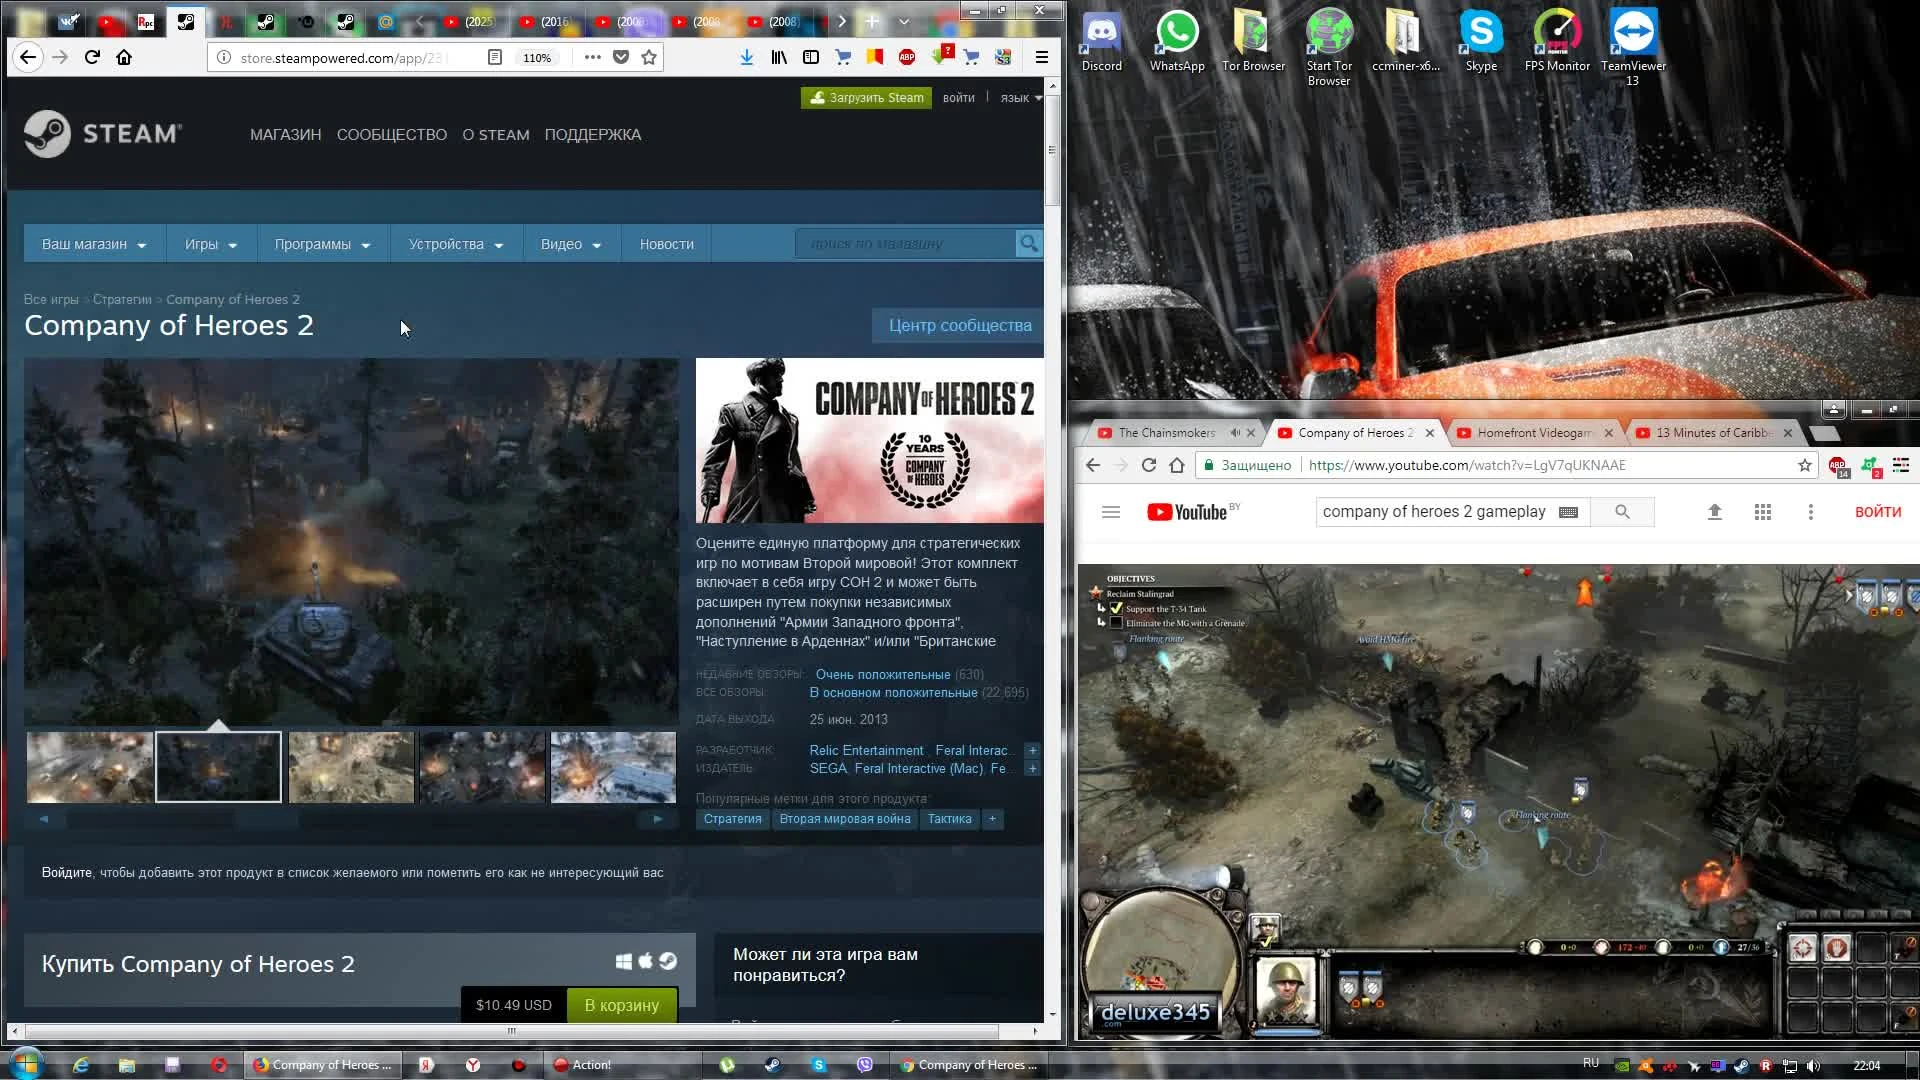Expand the developer list plus button
The width and height of the screenshot is (1920, 1080).
(x=1032, y=750)
